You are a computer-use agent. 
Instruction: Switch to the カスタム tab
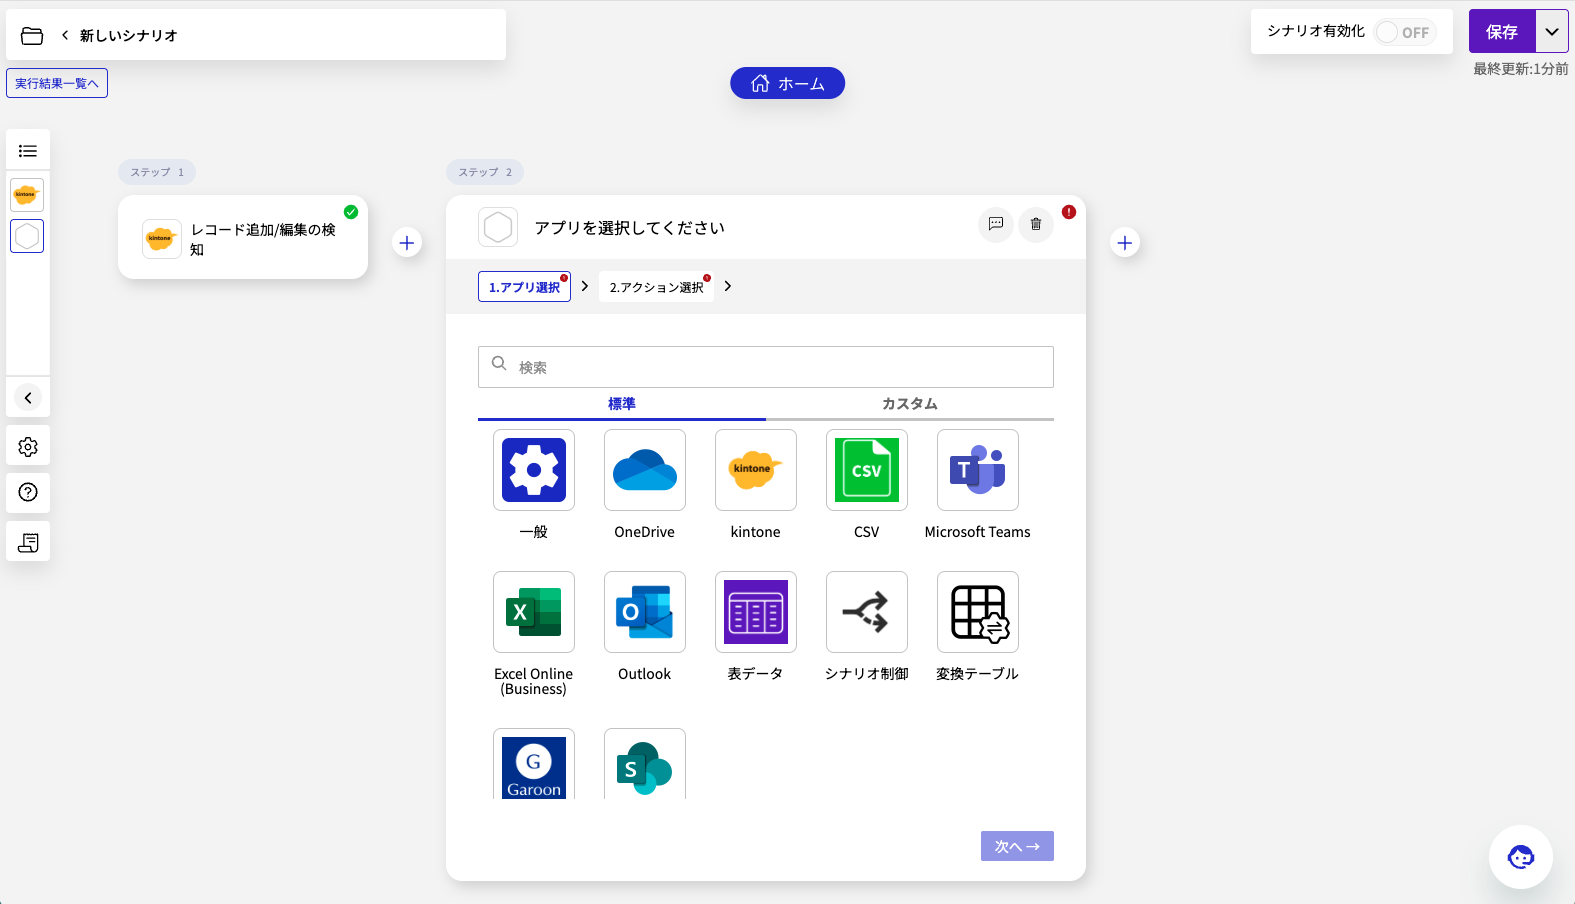(x=909, y=404)
